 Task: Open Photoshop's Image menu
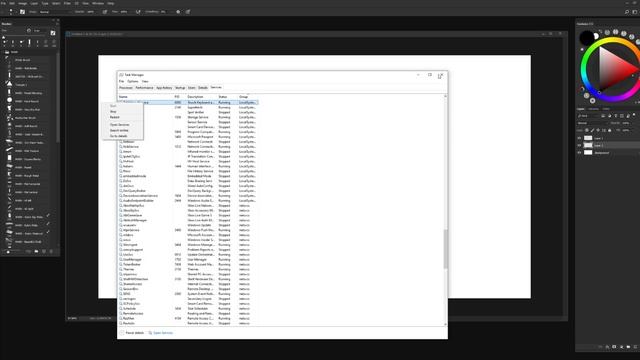pyautogui.click(x=22, y=3)
